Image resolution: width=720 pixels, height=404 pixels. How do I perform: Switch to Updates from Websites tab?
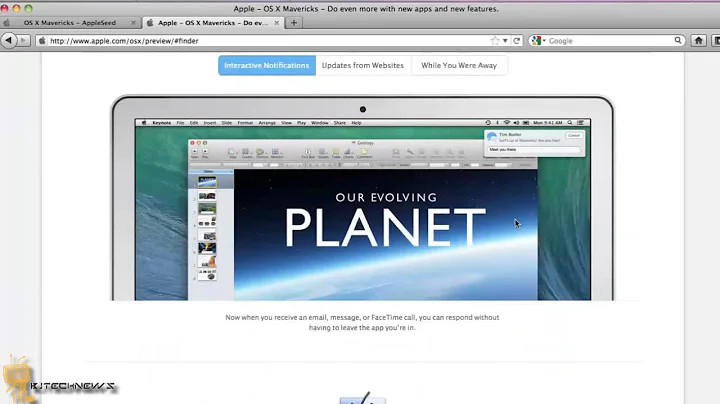(363, 65)
